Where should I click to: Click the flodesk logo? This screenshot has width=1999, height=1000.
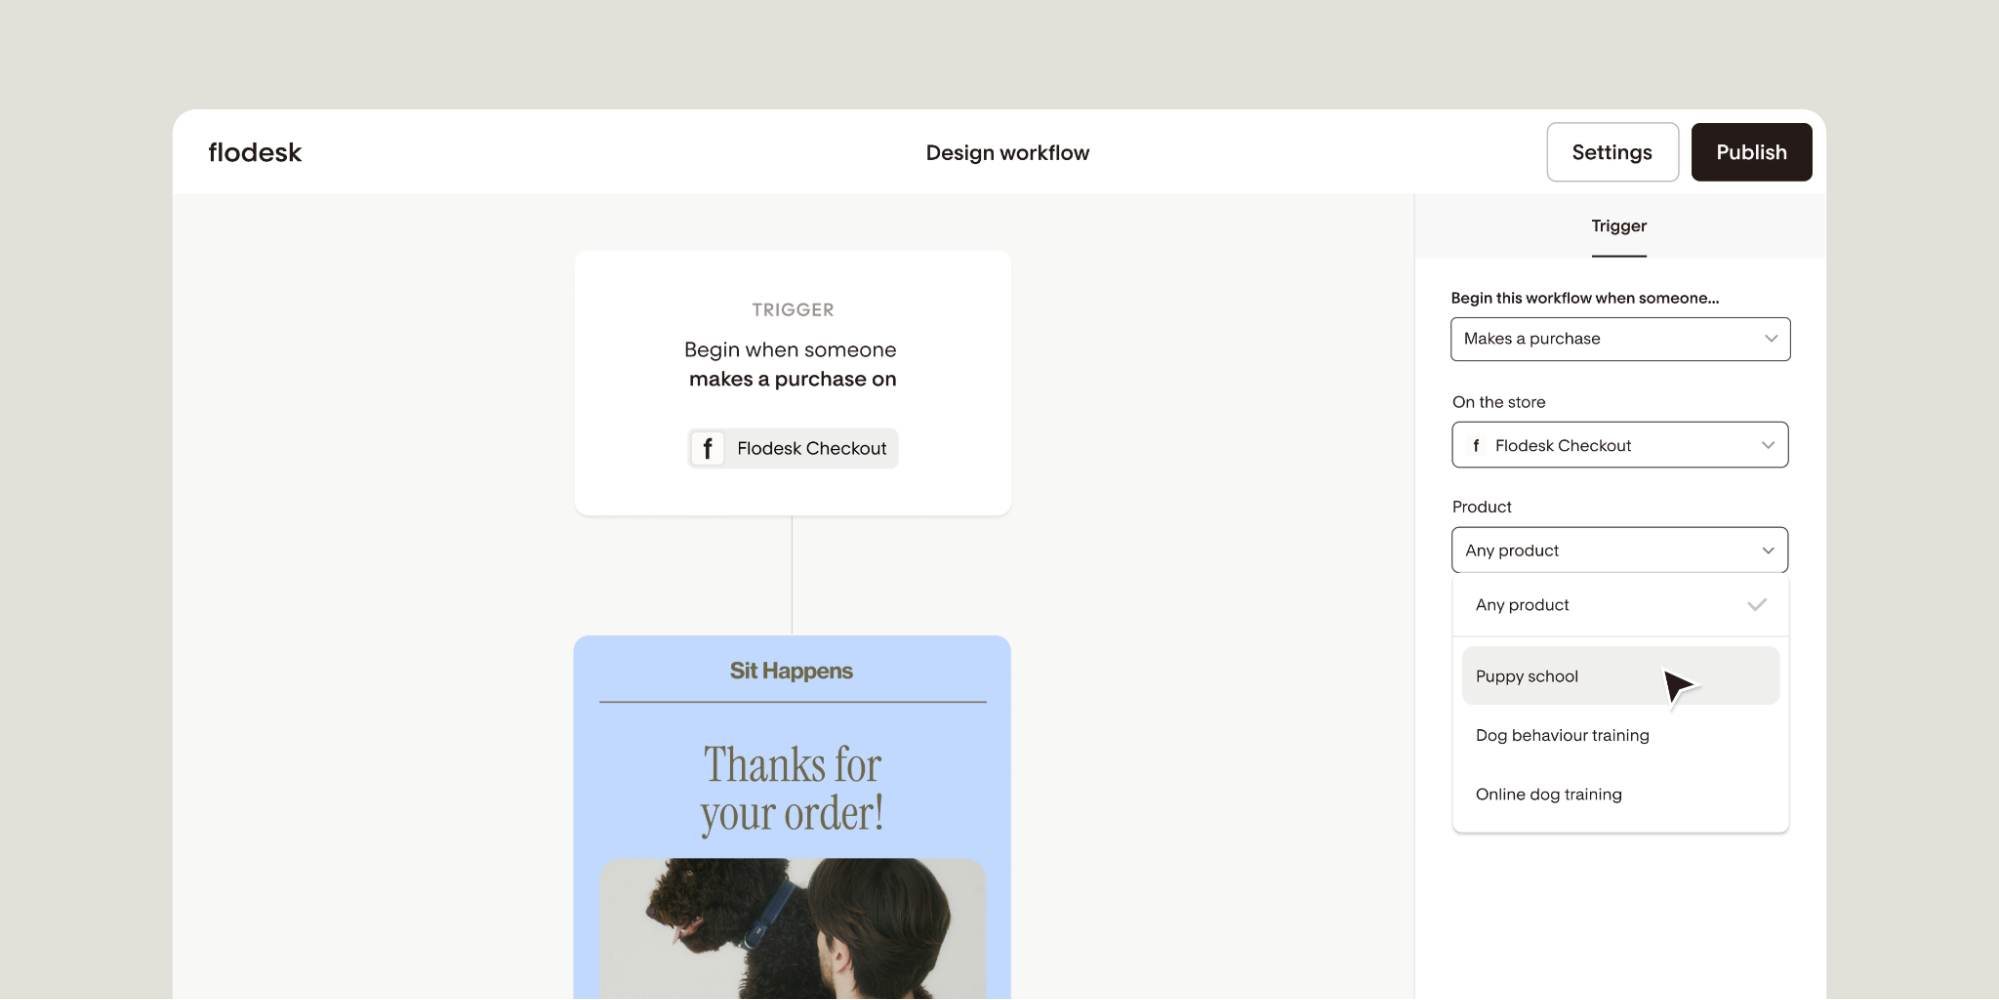pyautogui.click(x=255, y=152)
